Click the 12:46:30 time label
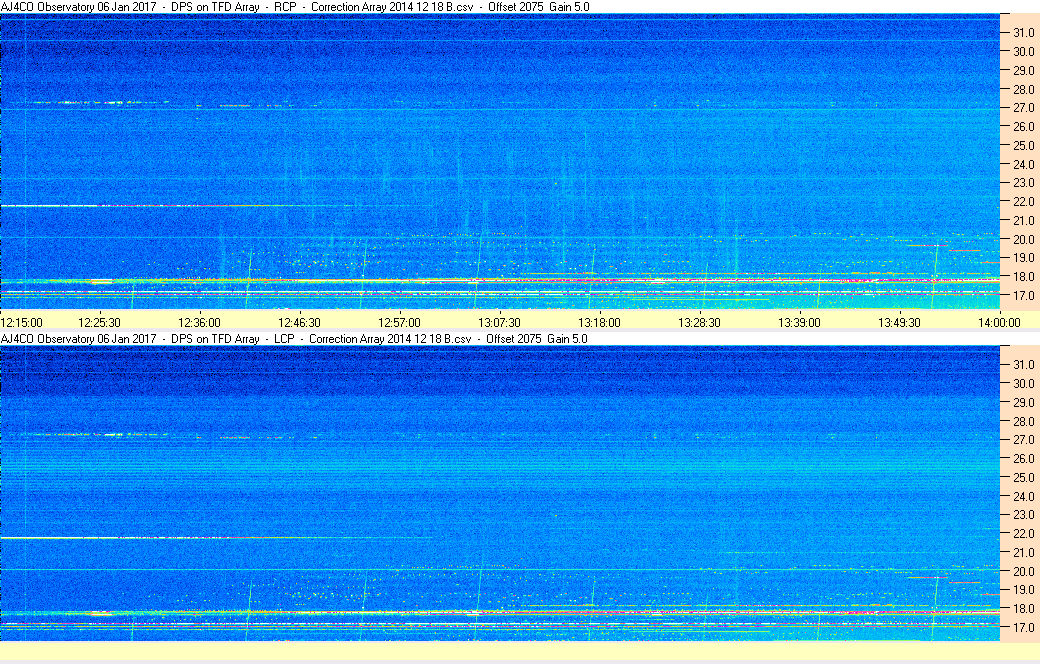Image resolution: width=1040 pixels, height=664 pixels. (x=299, y=322)
